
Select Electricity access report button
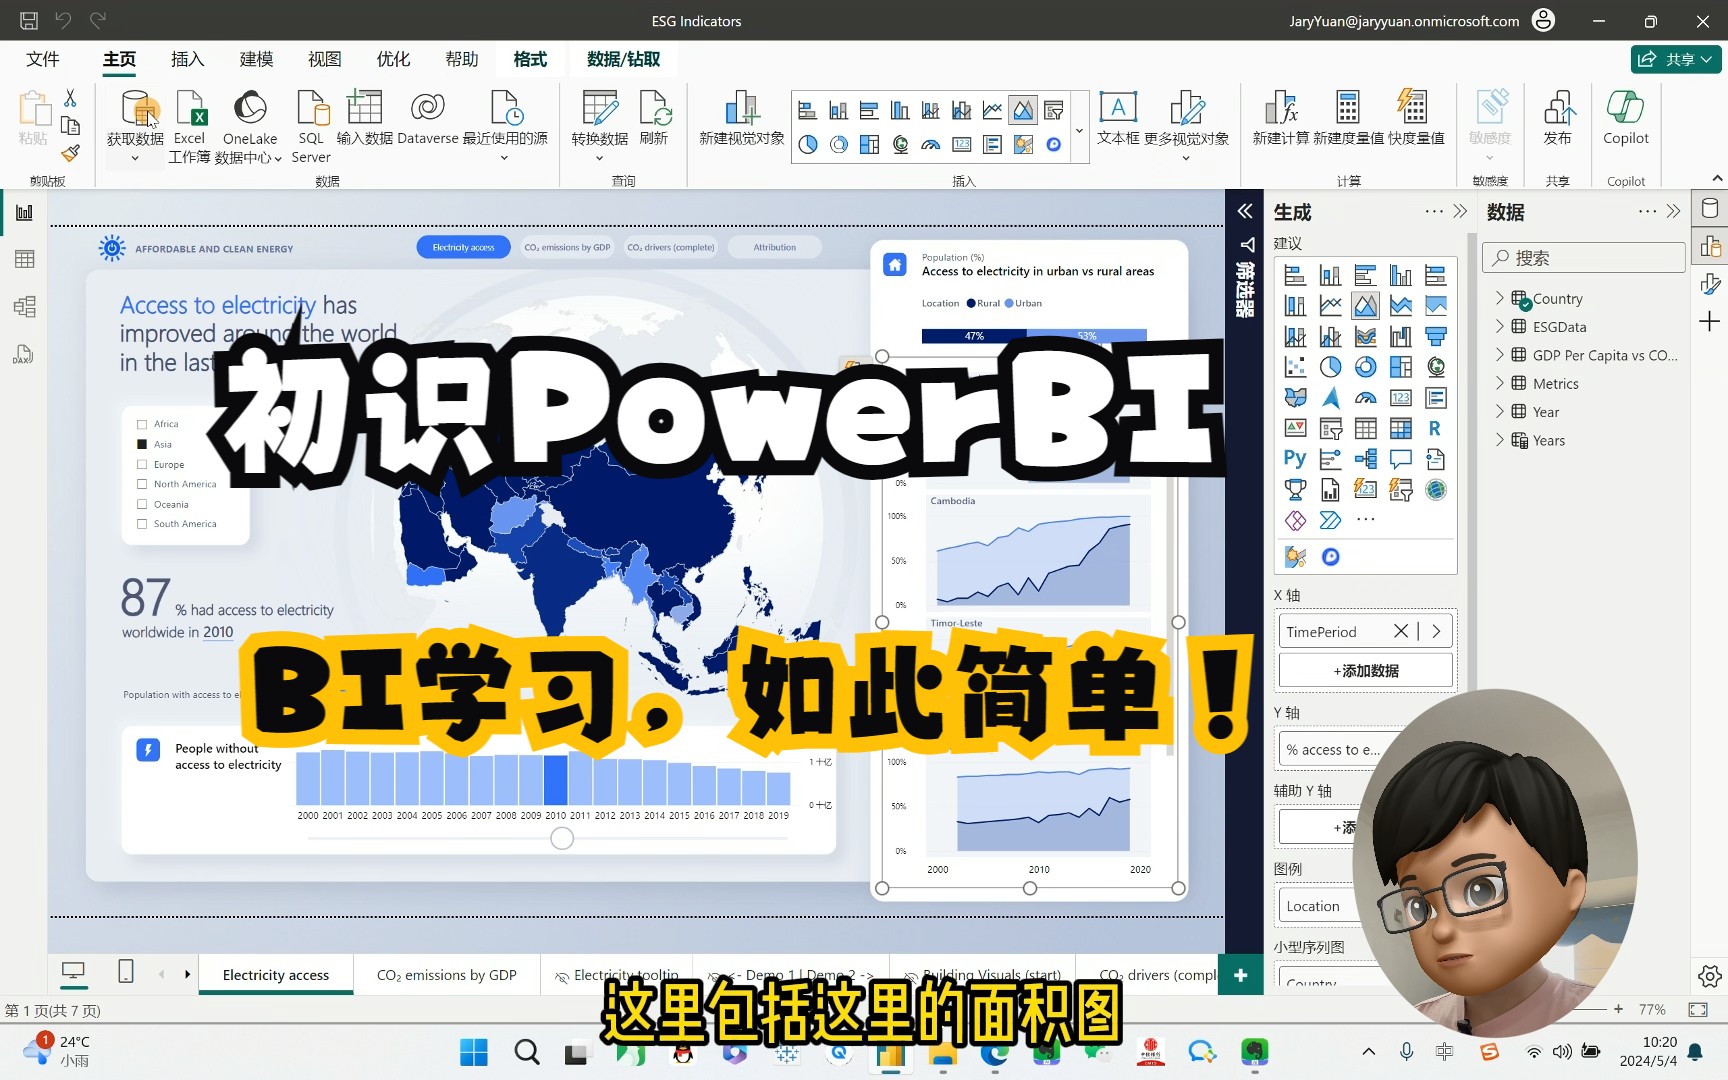point(463,247)
